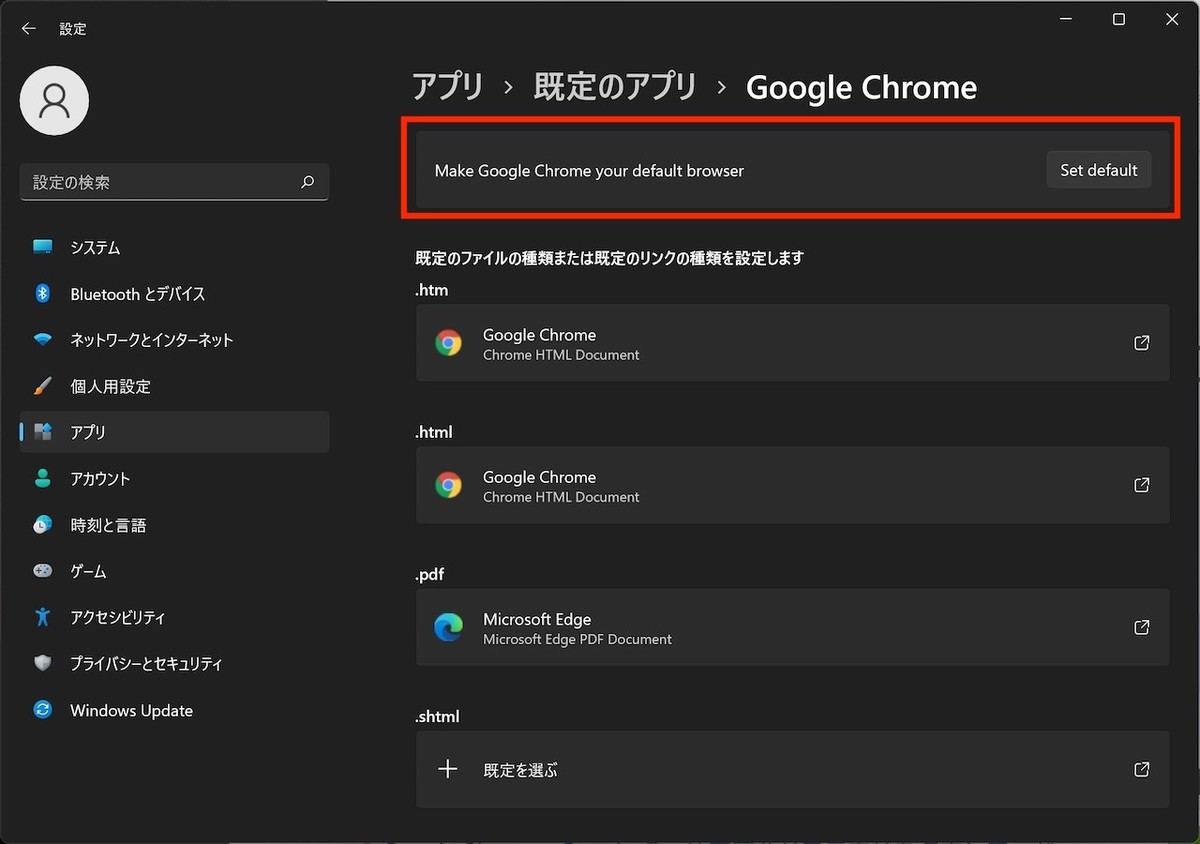This screenshot has width=1200, height=844.
Task: Open システム settings
Action: click(x=174, y=247)
